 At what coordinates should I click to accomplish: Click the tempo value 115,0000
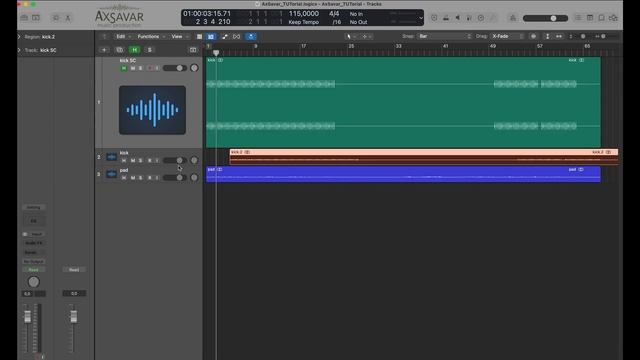pos(304,13)
